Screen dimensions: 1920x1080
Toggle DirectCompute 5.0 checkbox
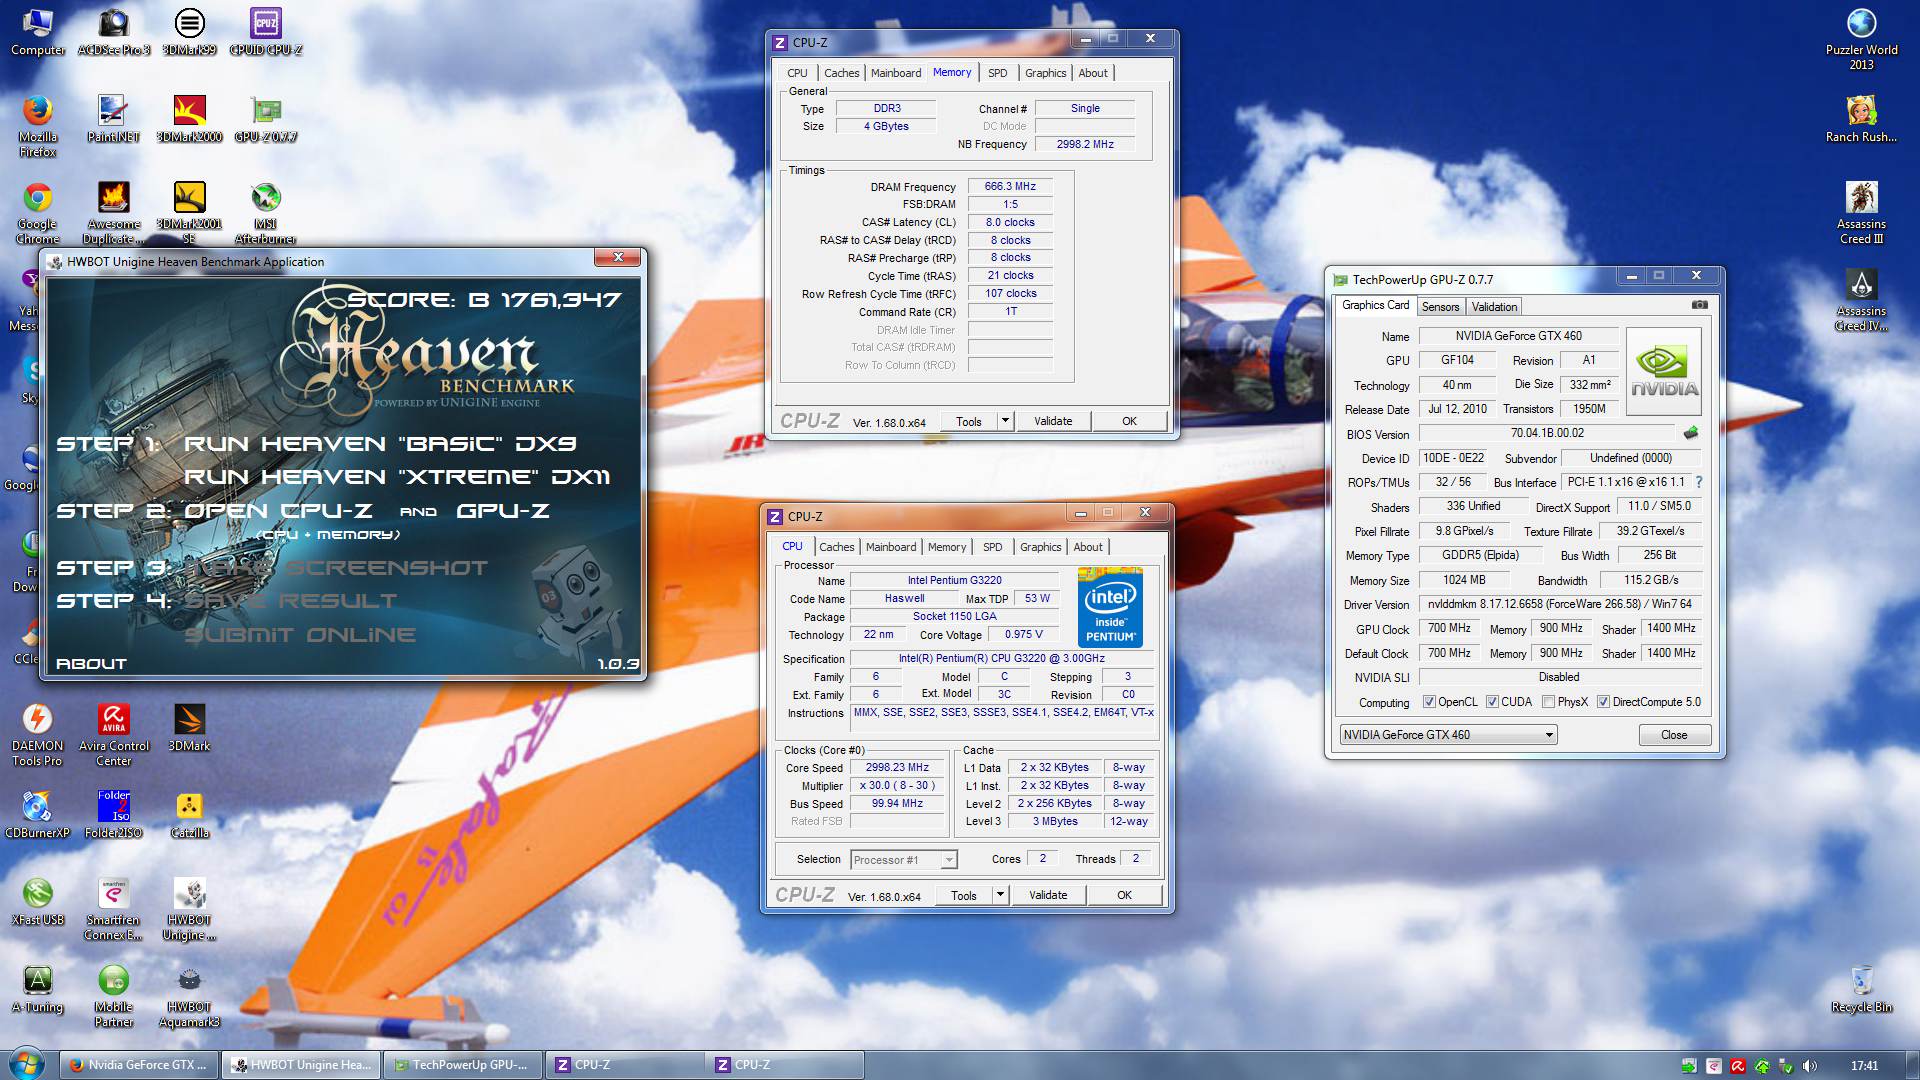pyautogui.click(x=1603, y=702)
